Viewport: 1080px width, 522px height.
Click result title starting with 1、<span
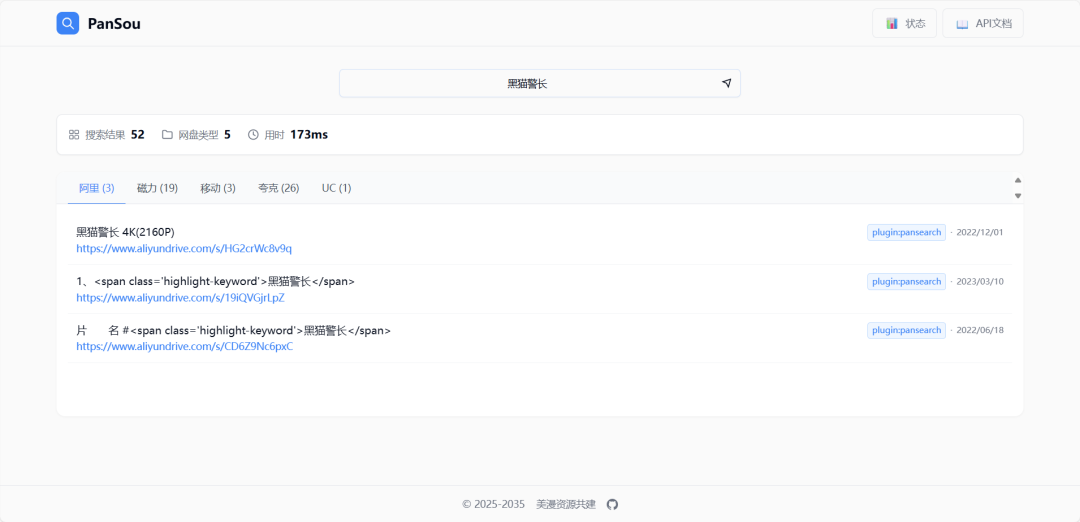coord(216,281)
